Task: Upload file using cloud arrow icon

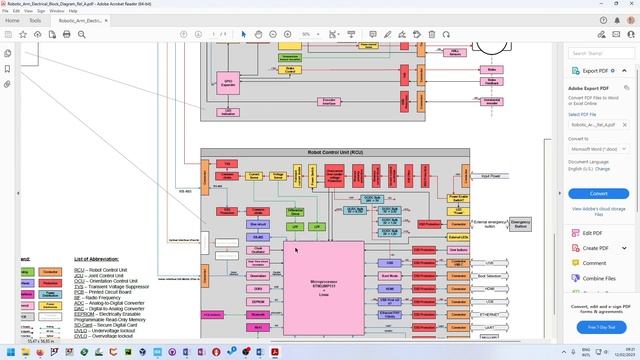Action: coord(38,35)
